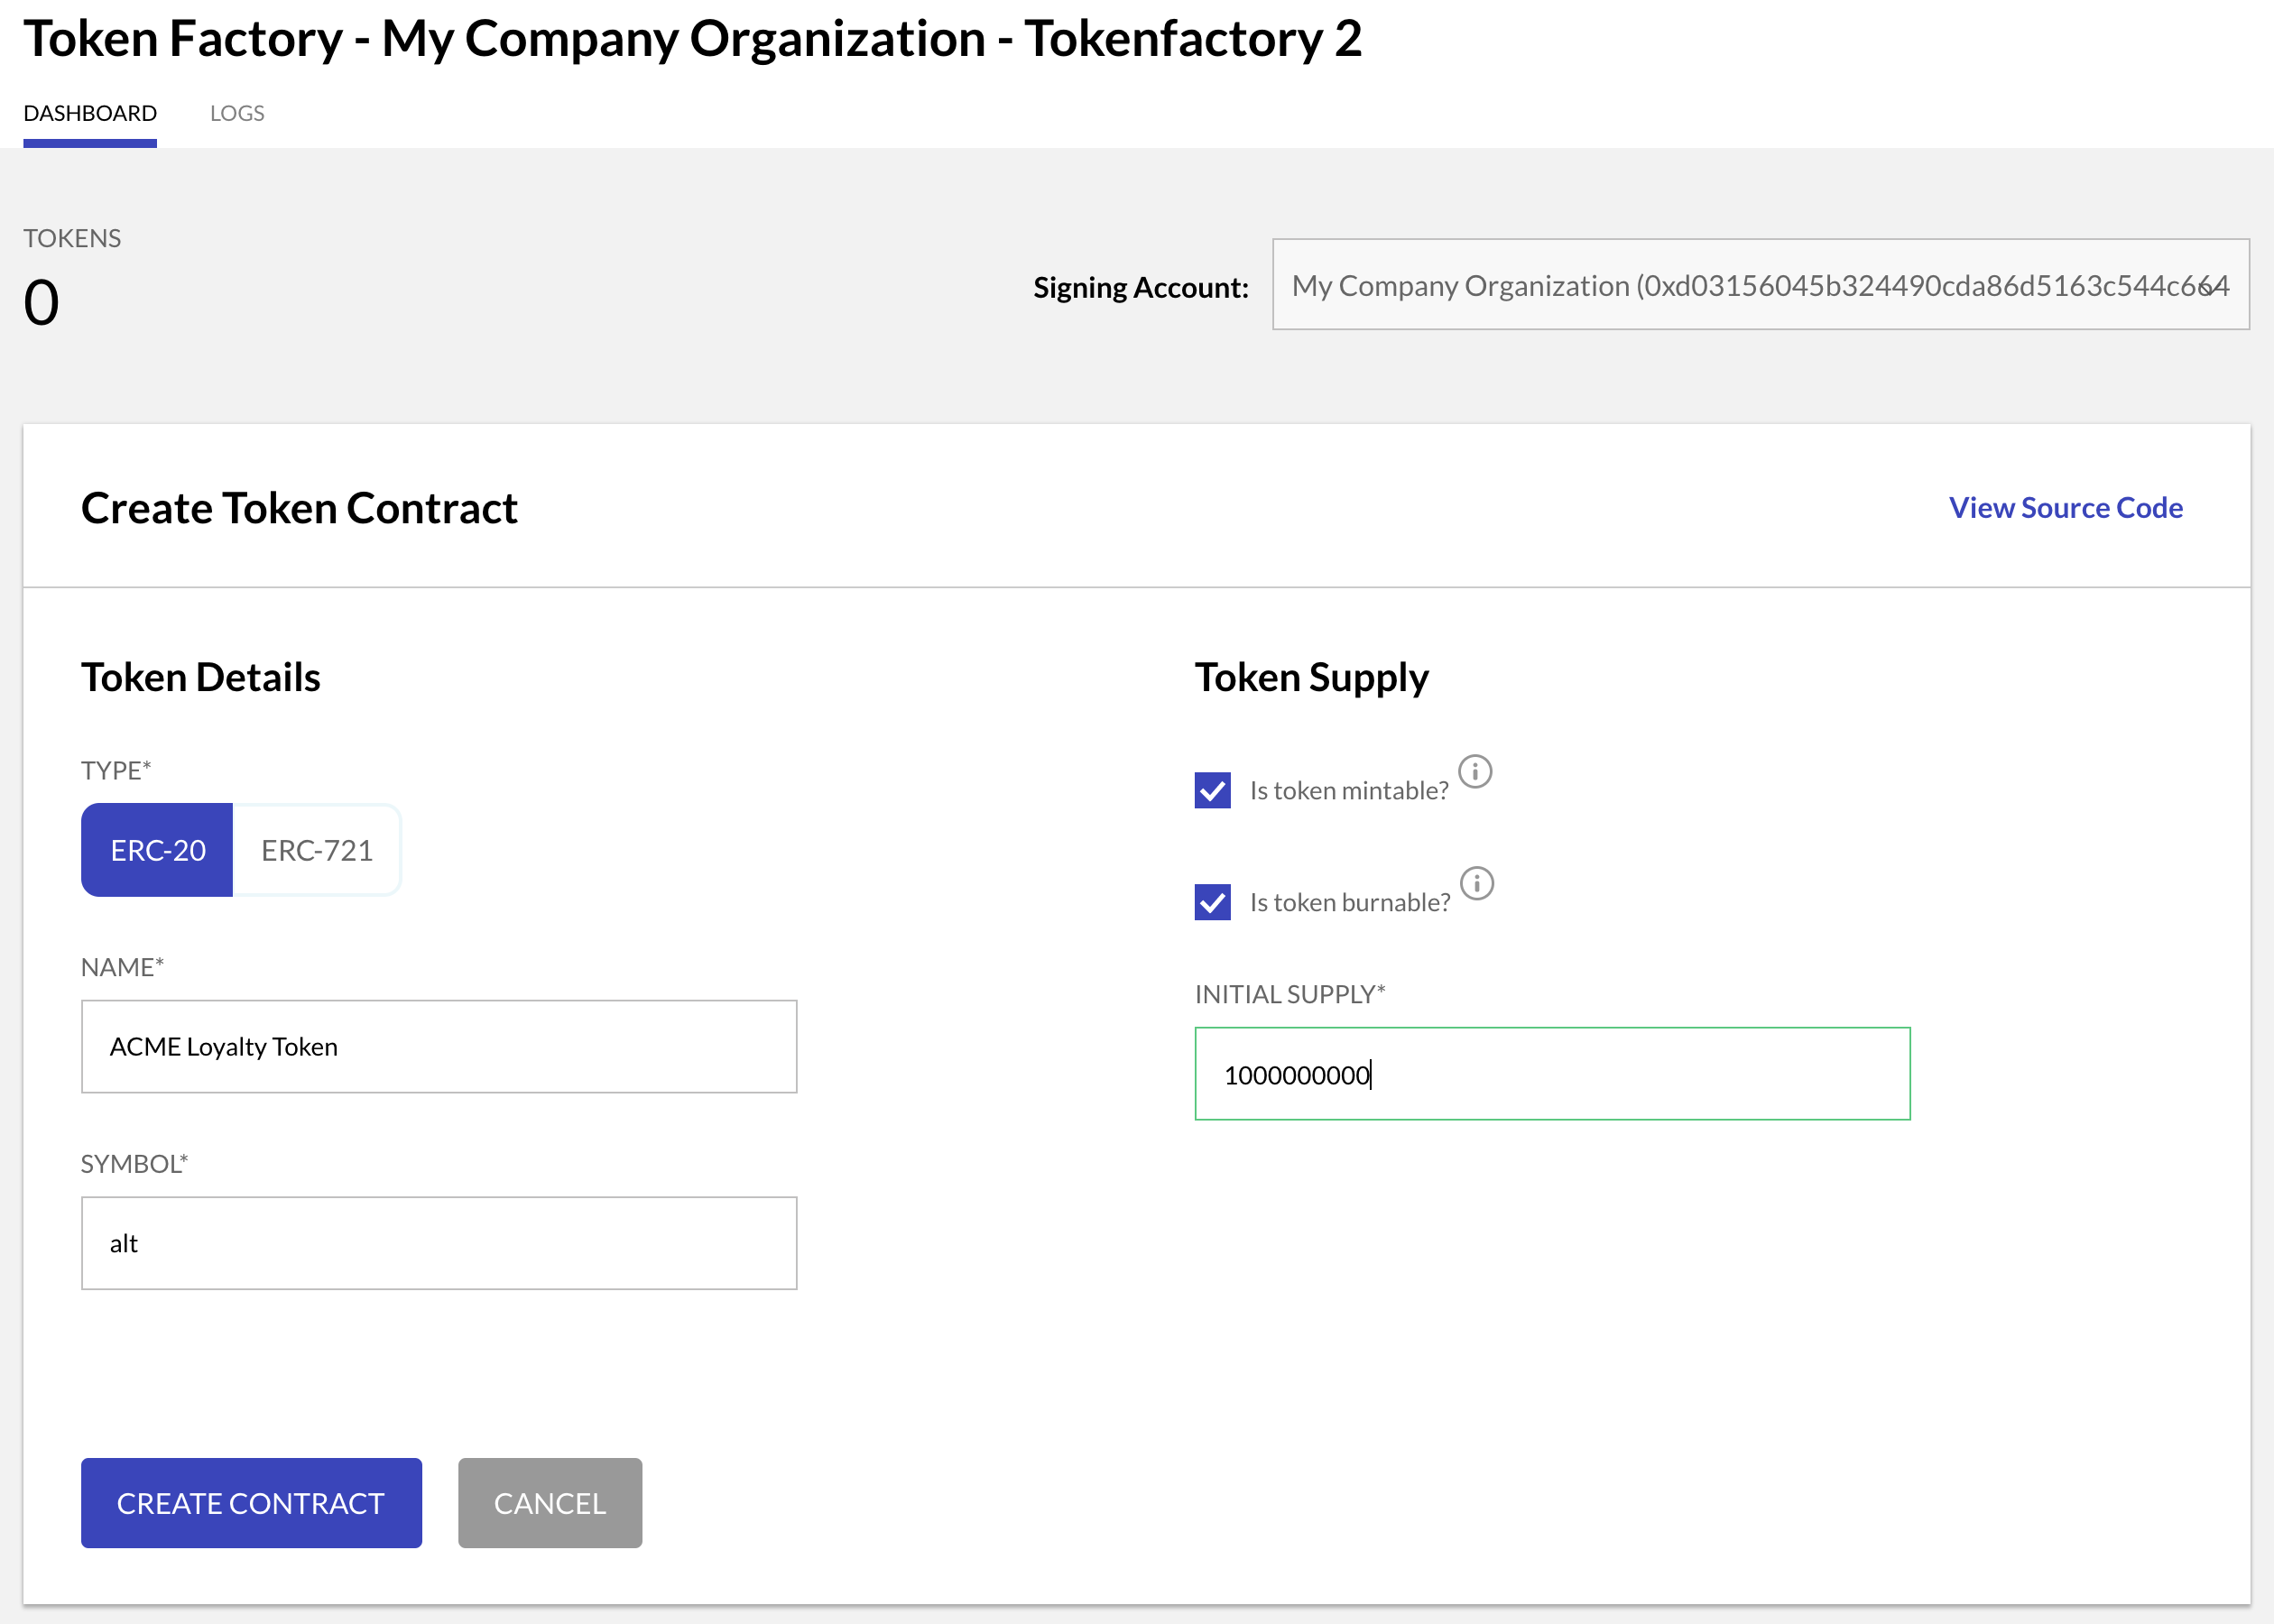Image resolution: width=2274 pixels, height=1624 pixels.
Task: Click the ERC-20 token type icon
Action: click(x=156, y=849)
